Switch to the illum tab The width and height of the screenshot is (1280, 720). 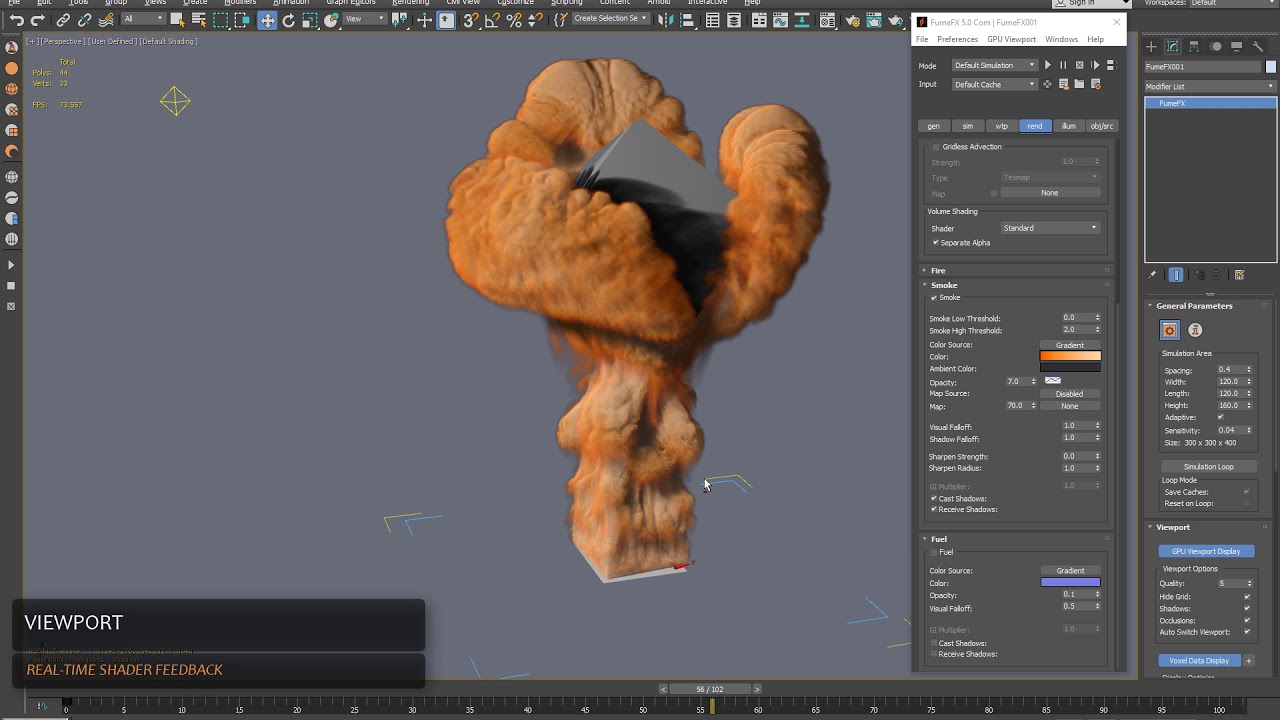coord(1068,126)
